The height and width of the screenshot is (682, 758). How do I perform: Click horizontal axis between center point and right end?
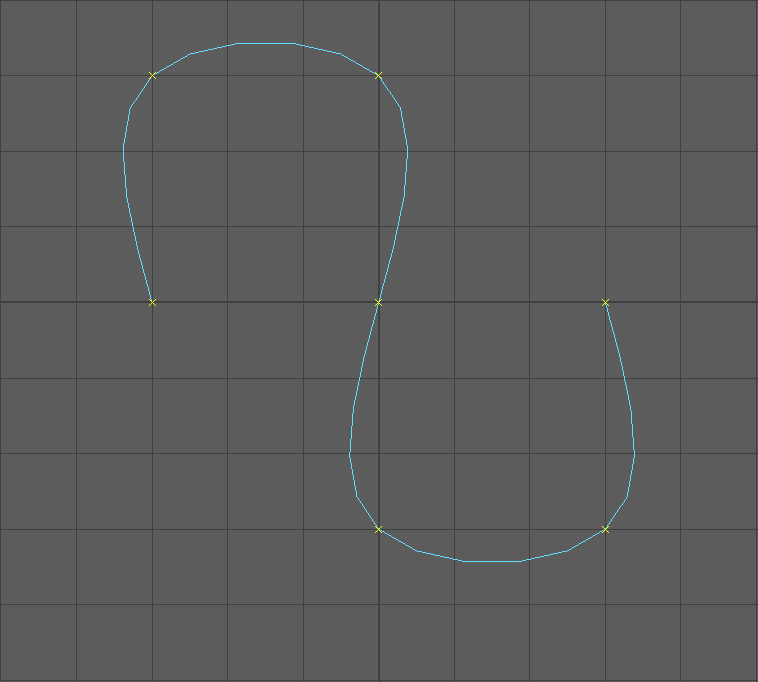coord(490,302)
